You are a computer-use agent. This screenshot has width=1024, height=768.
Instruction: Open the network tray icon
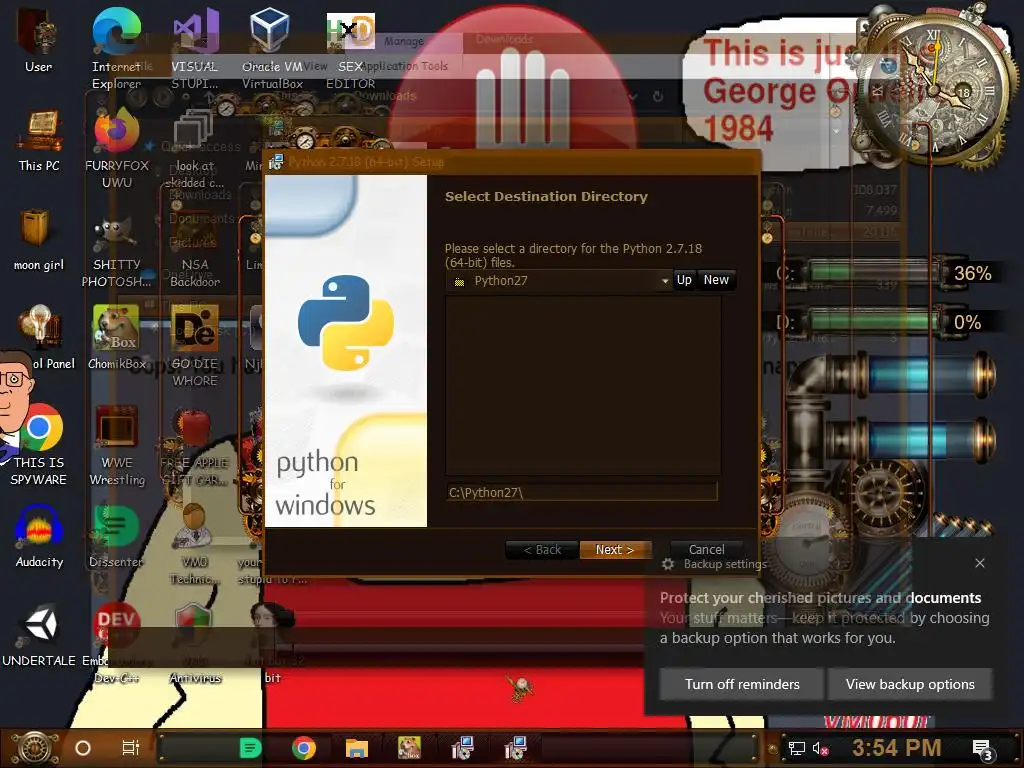pos(797,748)
